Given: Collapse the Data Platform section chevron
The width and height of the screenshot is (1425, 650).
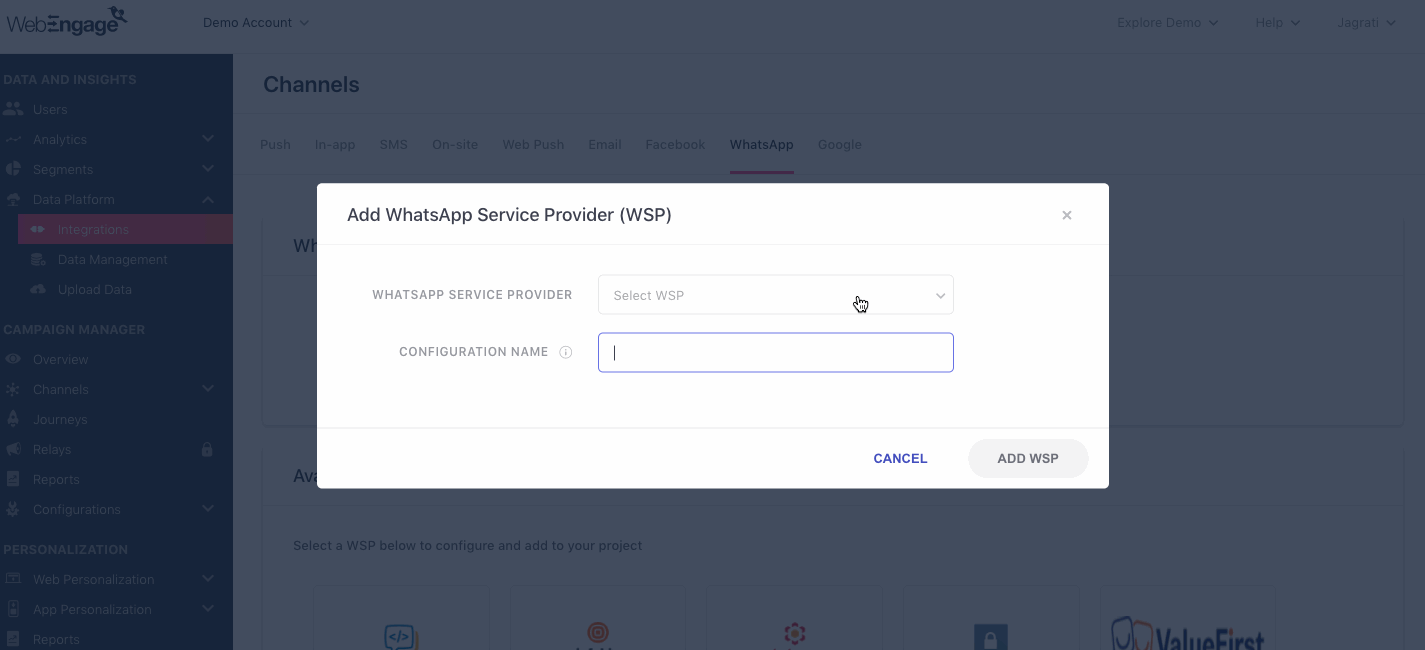Looking at the screenshot, I should coord(208,199).
